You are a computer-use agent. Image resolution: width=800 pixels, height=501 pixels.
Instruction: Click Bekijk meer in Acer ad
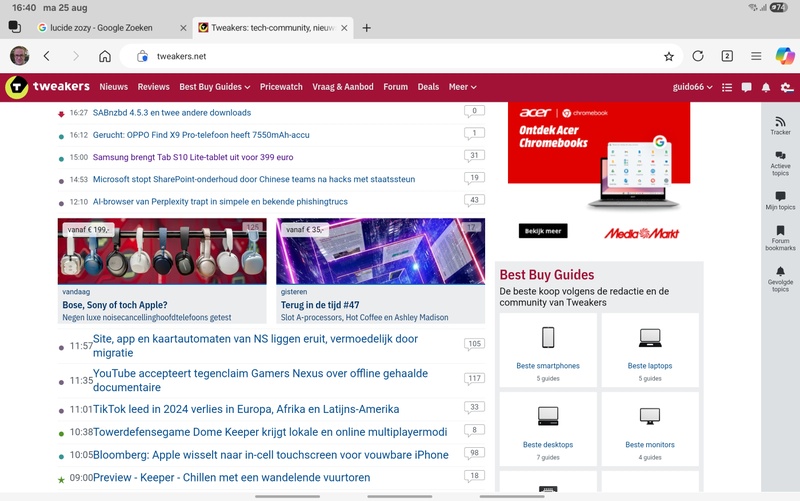[x=543, y=231]
